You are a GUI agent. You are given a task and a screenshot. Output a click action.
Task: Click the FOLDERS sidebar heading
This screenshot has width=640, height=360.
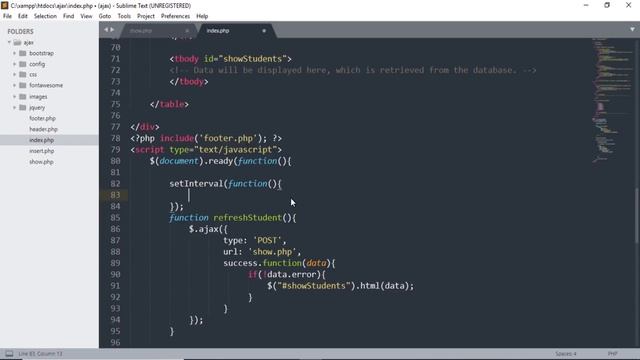pyautogui.click(x=20, y=31)
